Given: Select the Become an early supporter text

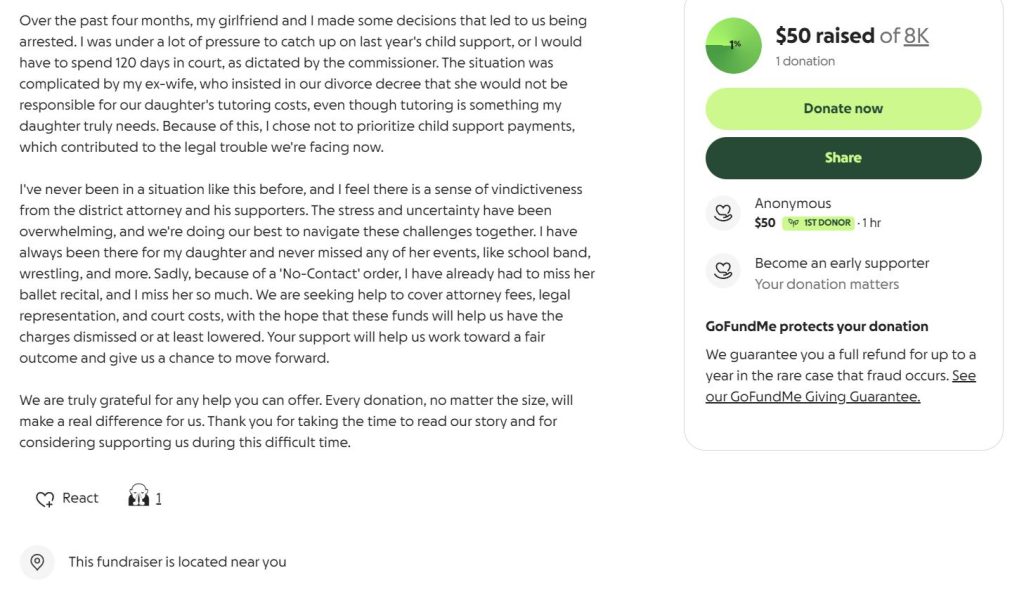Looking at the screenshot, I should point(841,263).
